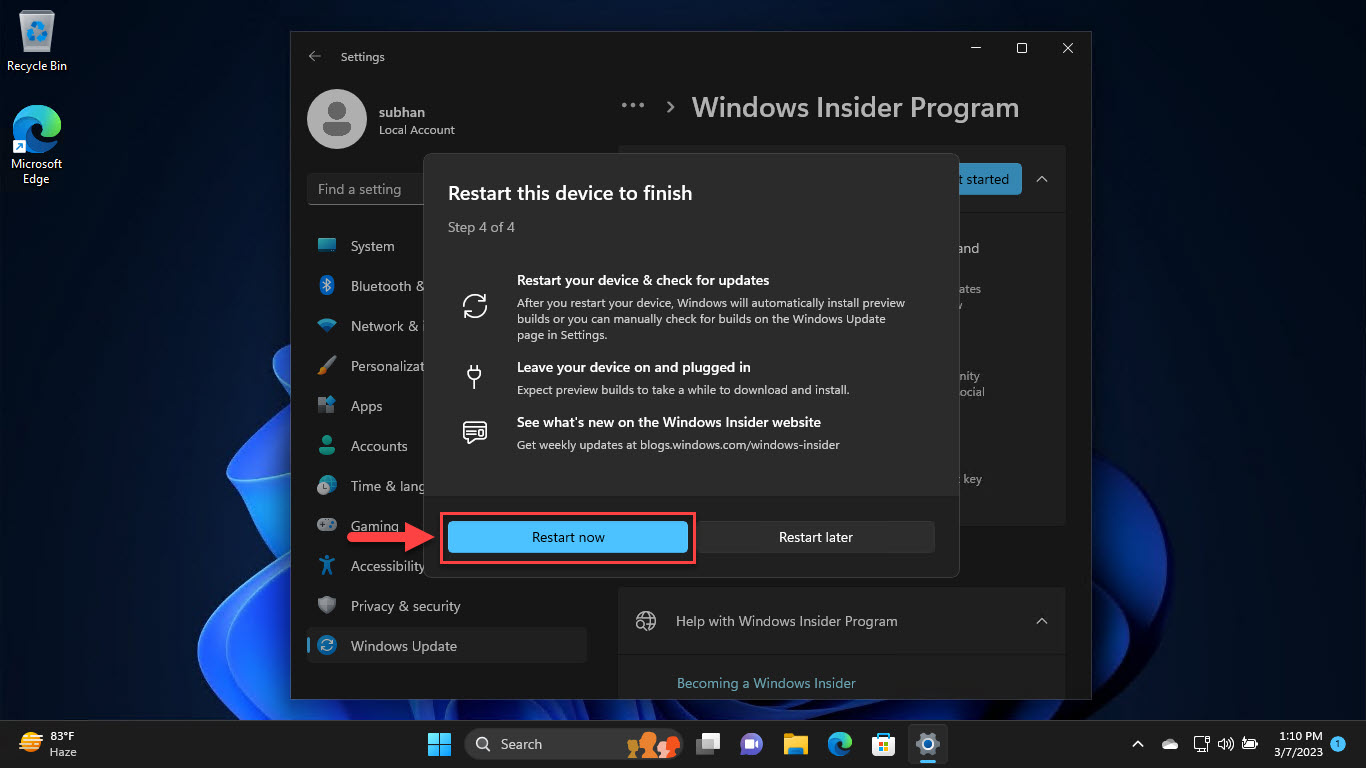This screenshot has width=1366, height=768.
Task: Click the volume speaker tray icon
Action: pyautogui.click(x=1225, y=744)
